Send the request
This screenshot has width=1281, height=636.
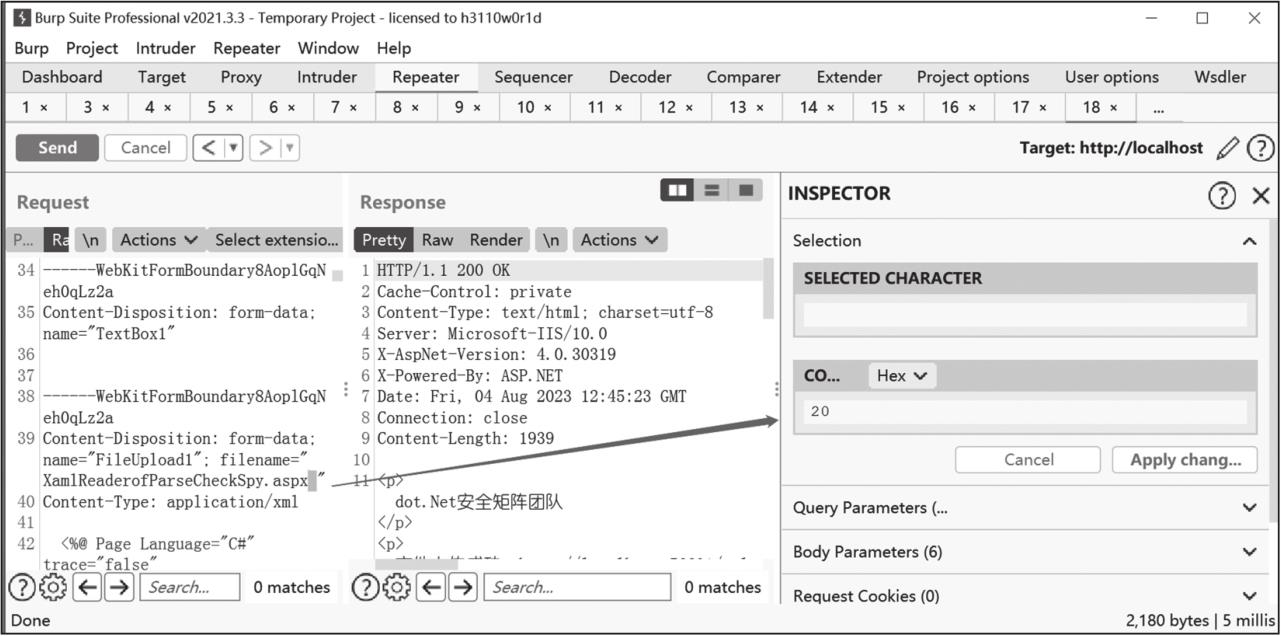tap(57, 148)
